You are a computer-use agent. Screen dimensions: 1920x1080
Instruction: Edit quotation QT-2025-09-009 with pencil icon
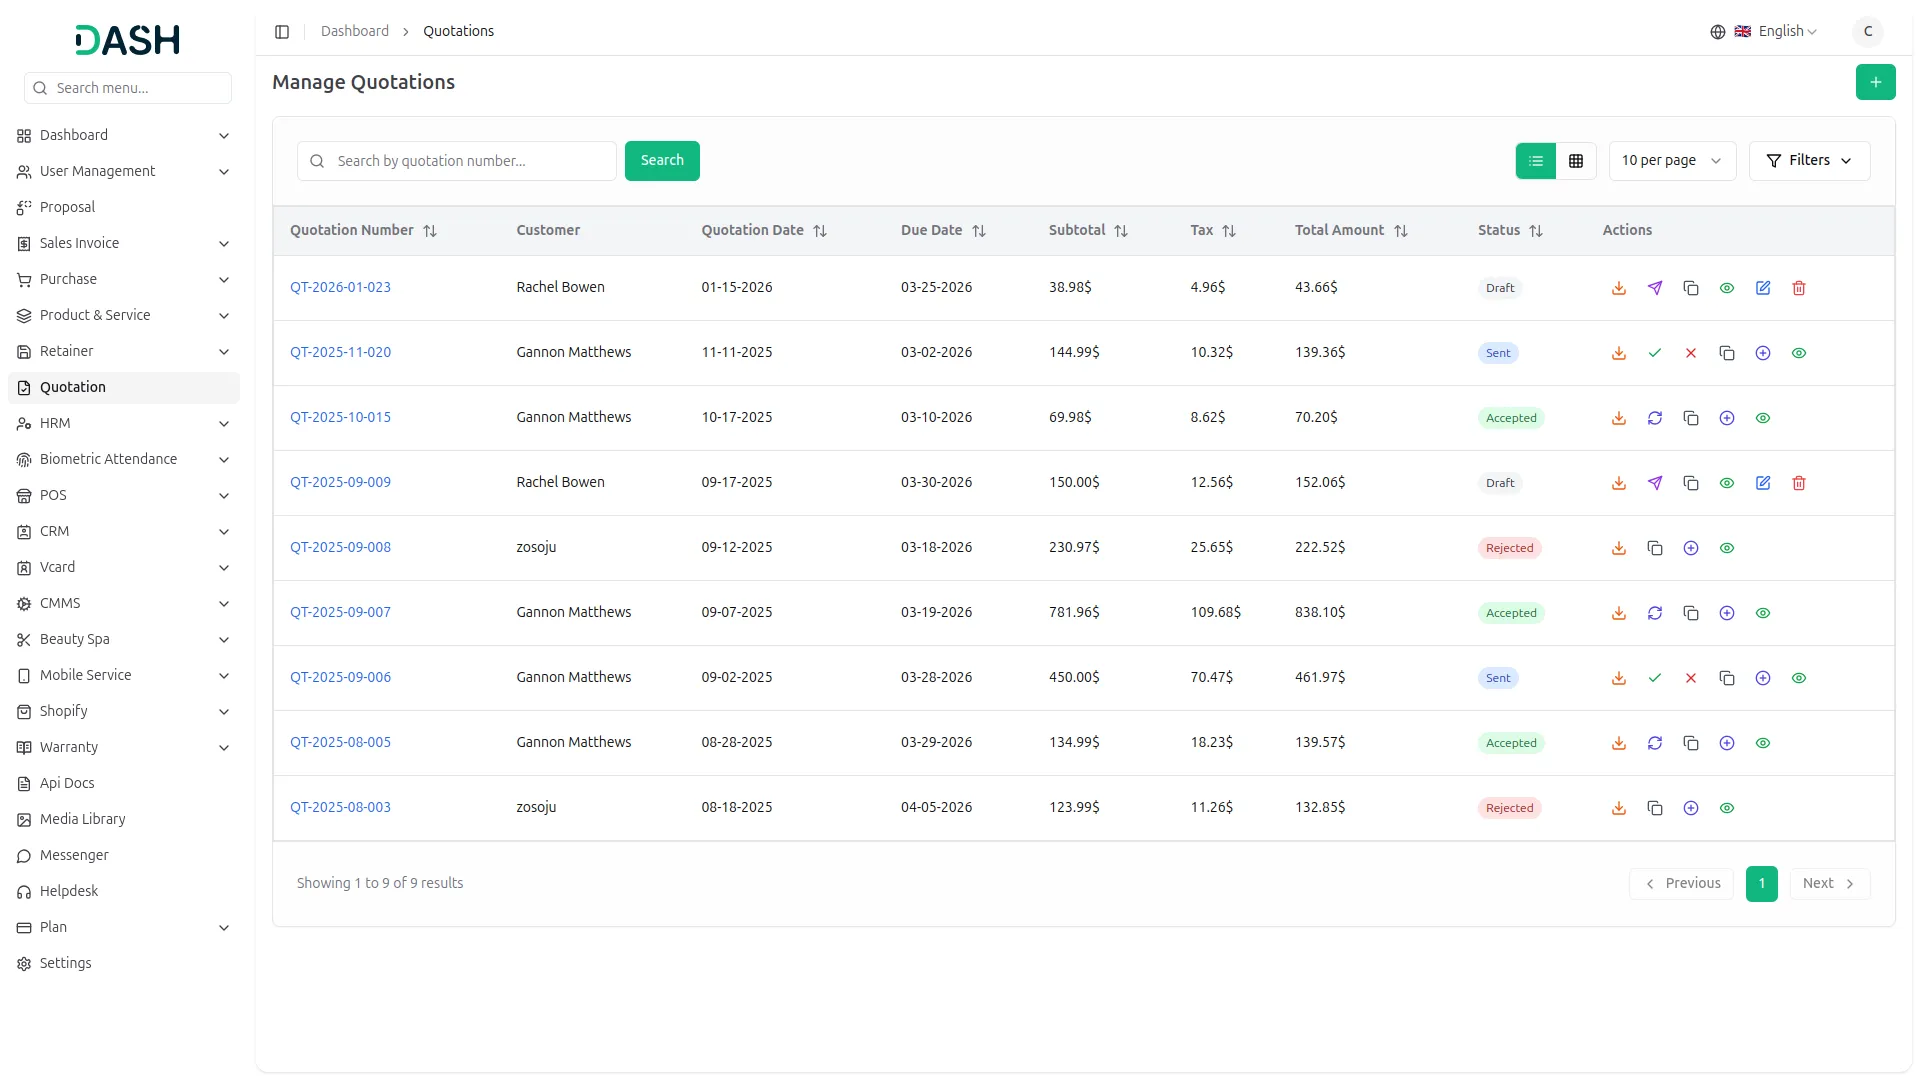point(1762,483)
